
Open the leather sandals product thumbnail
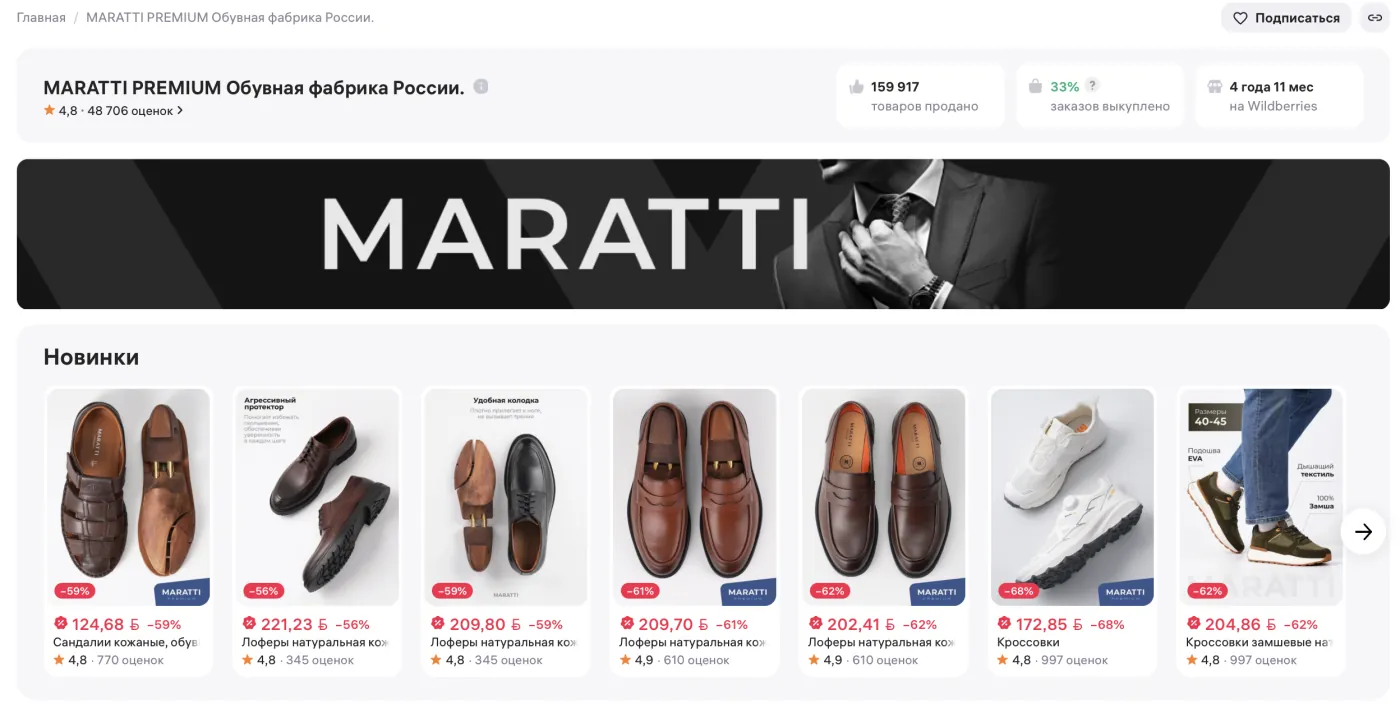tap(128, 497)
